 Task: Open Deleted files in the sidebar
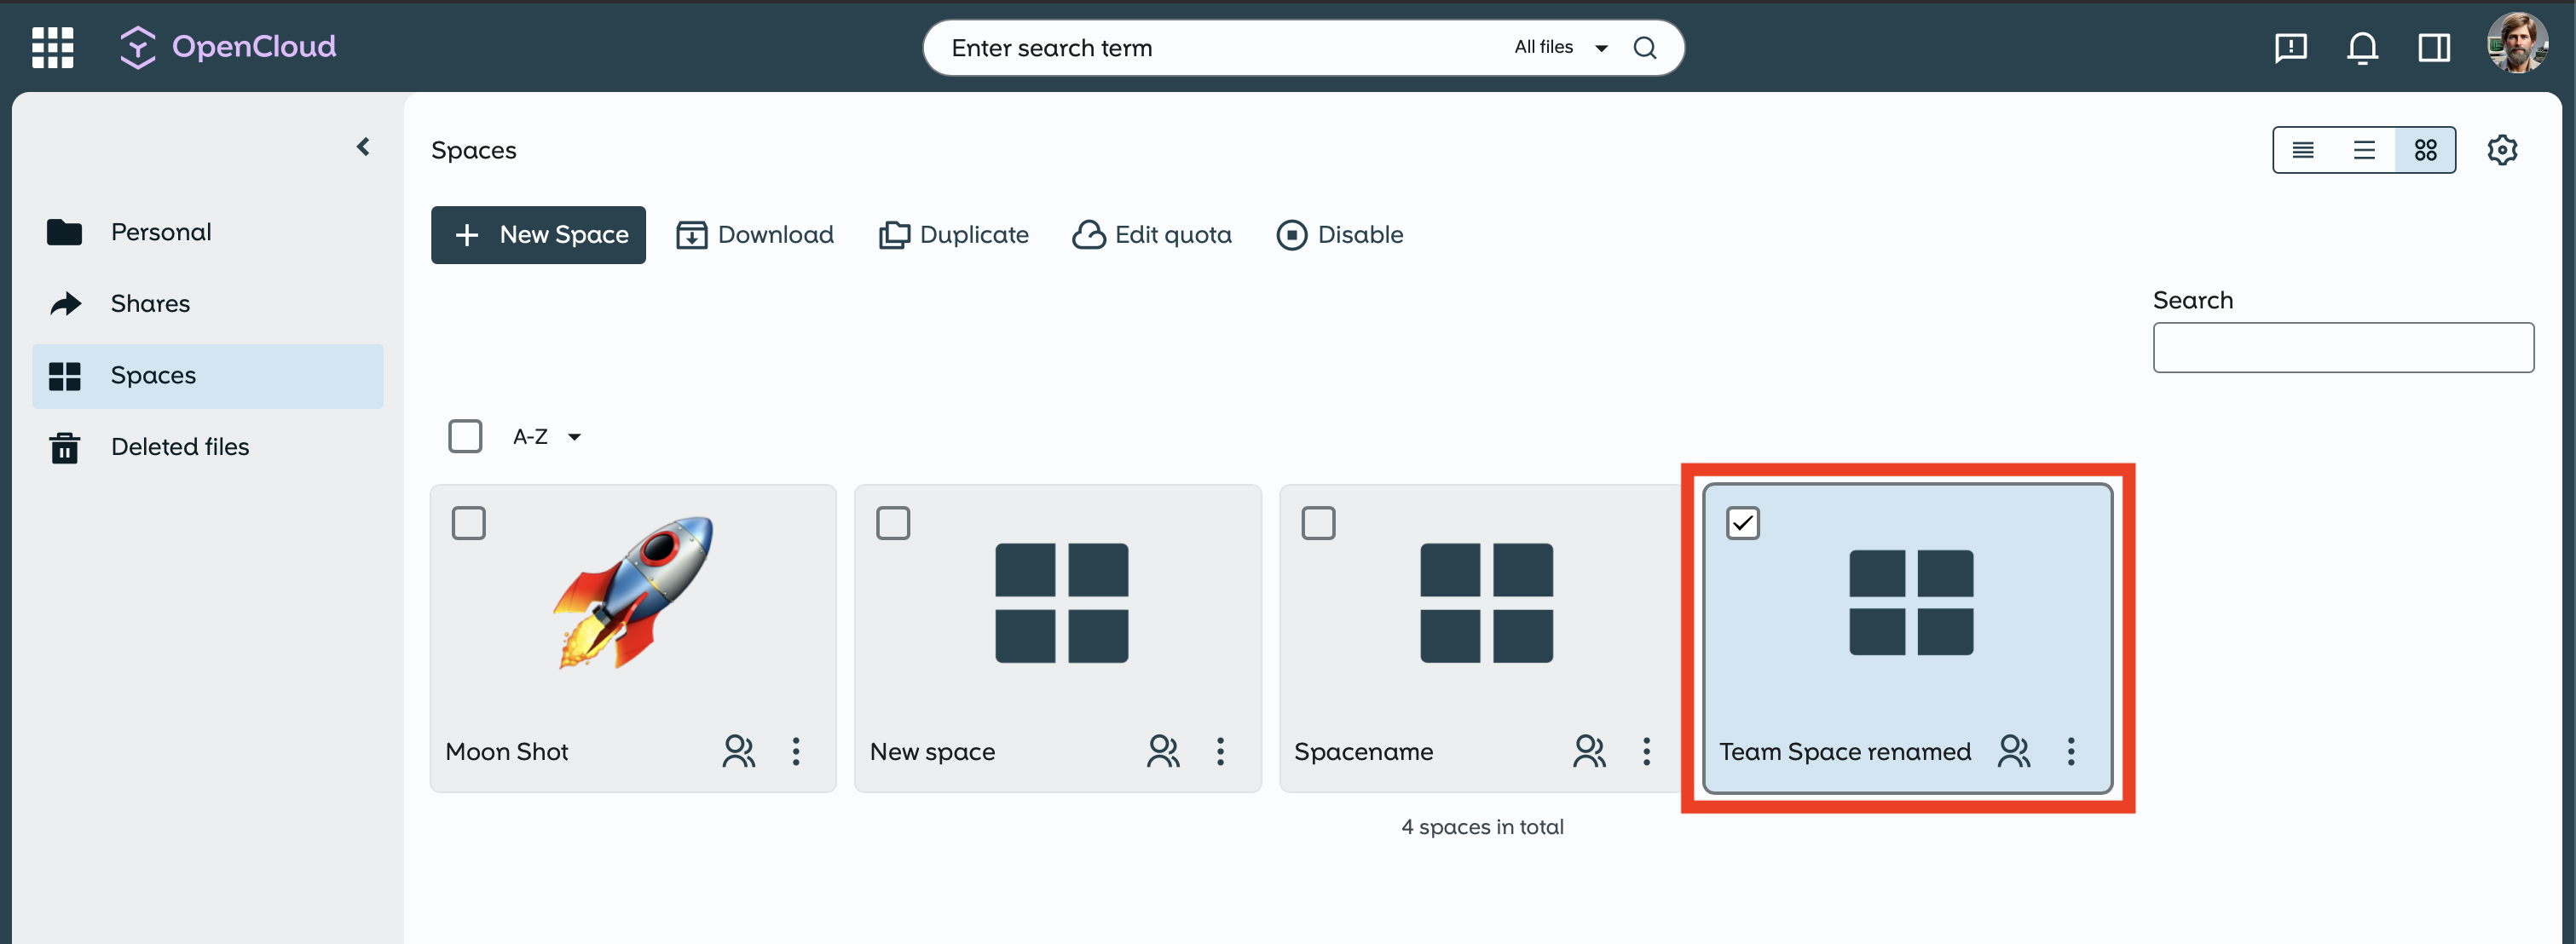click(180, 447)
